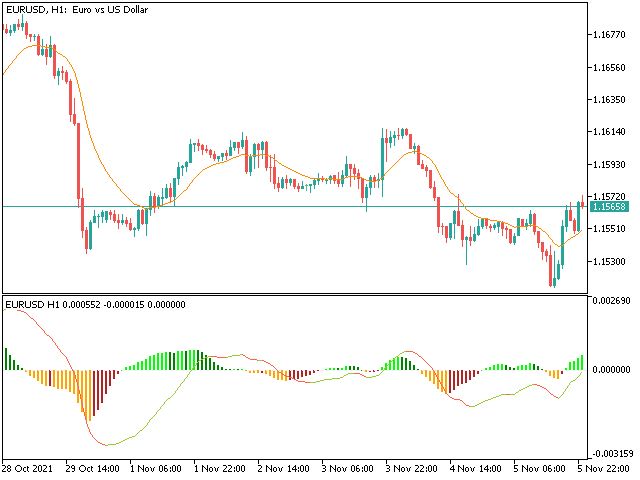Click the 1 Nov 06:00 time marker

pos(157,468)
